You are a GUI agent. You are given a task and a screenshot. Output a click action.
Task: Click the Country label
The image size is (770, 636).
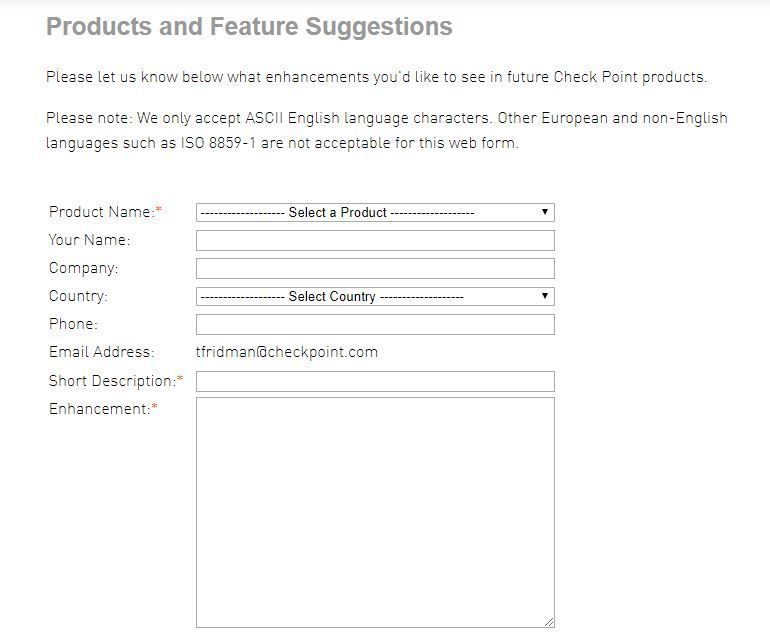point(78,296)
